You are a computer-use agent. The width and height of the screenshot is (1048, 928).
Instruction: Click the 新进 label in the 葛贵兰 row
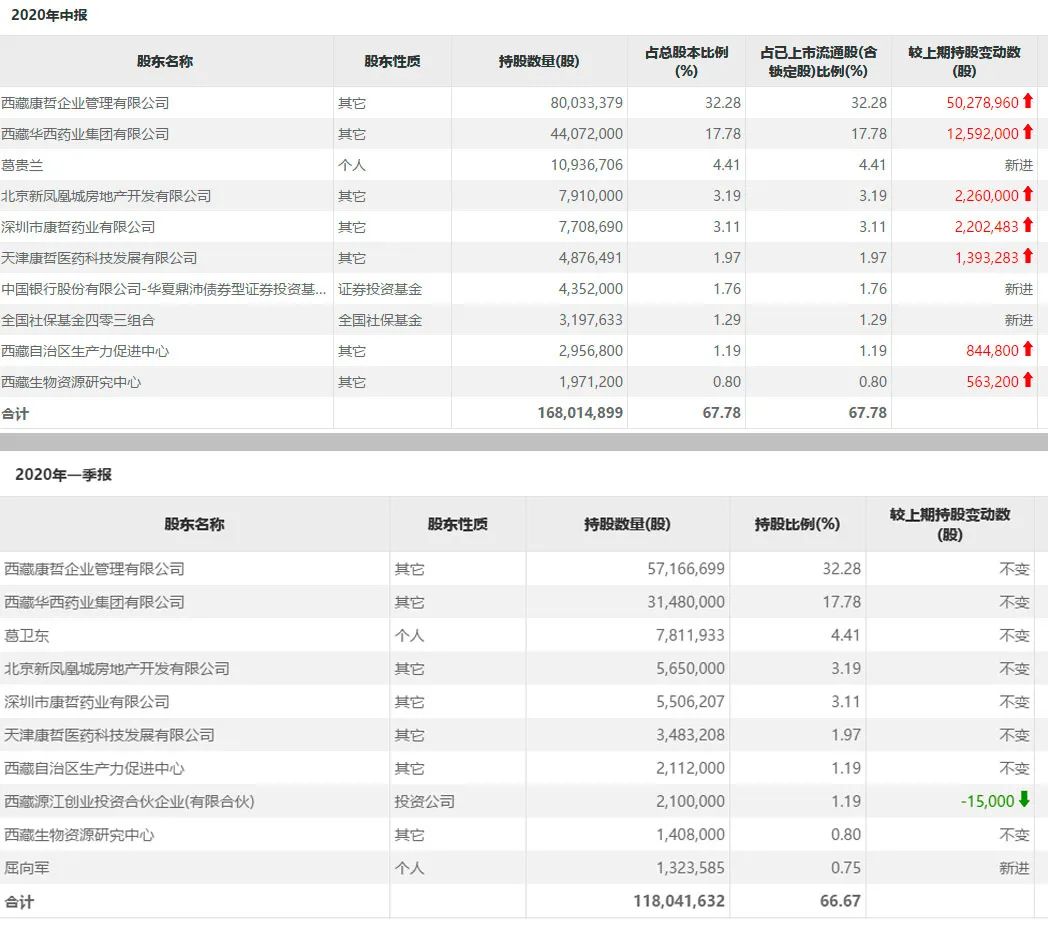[1019, 165]
